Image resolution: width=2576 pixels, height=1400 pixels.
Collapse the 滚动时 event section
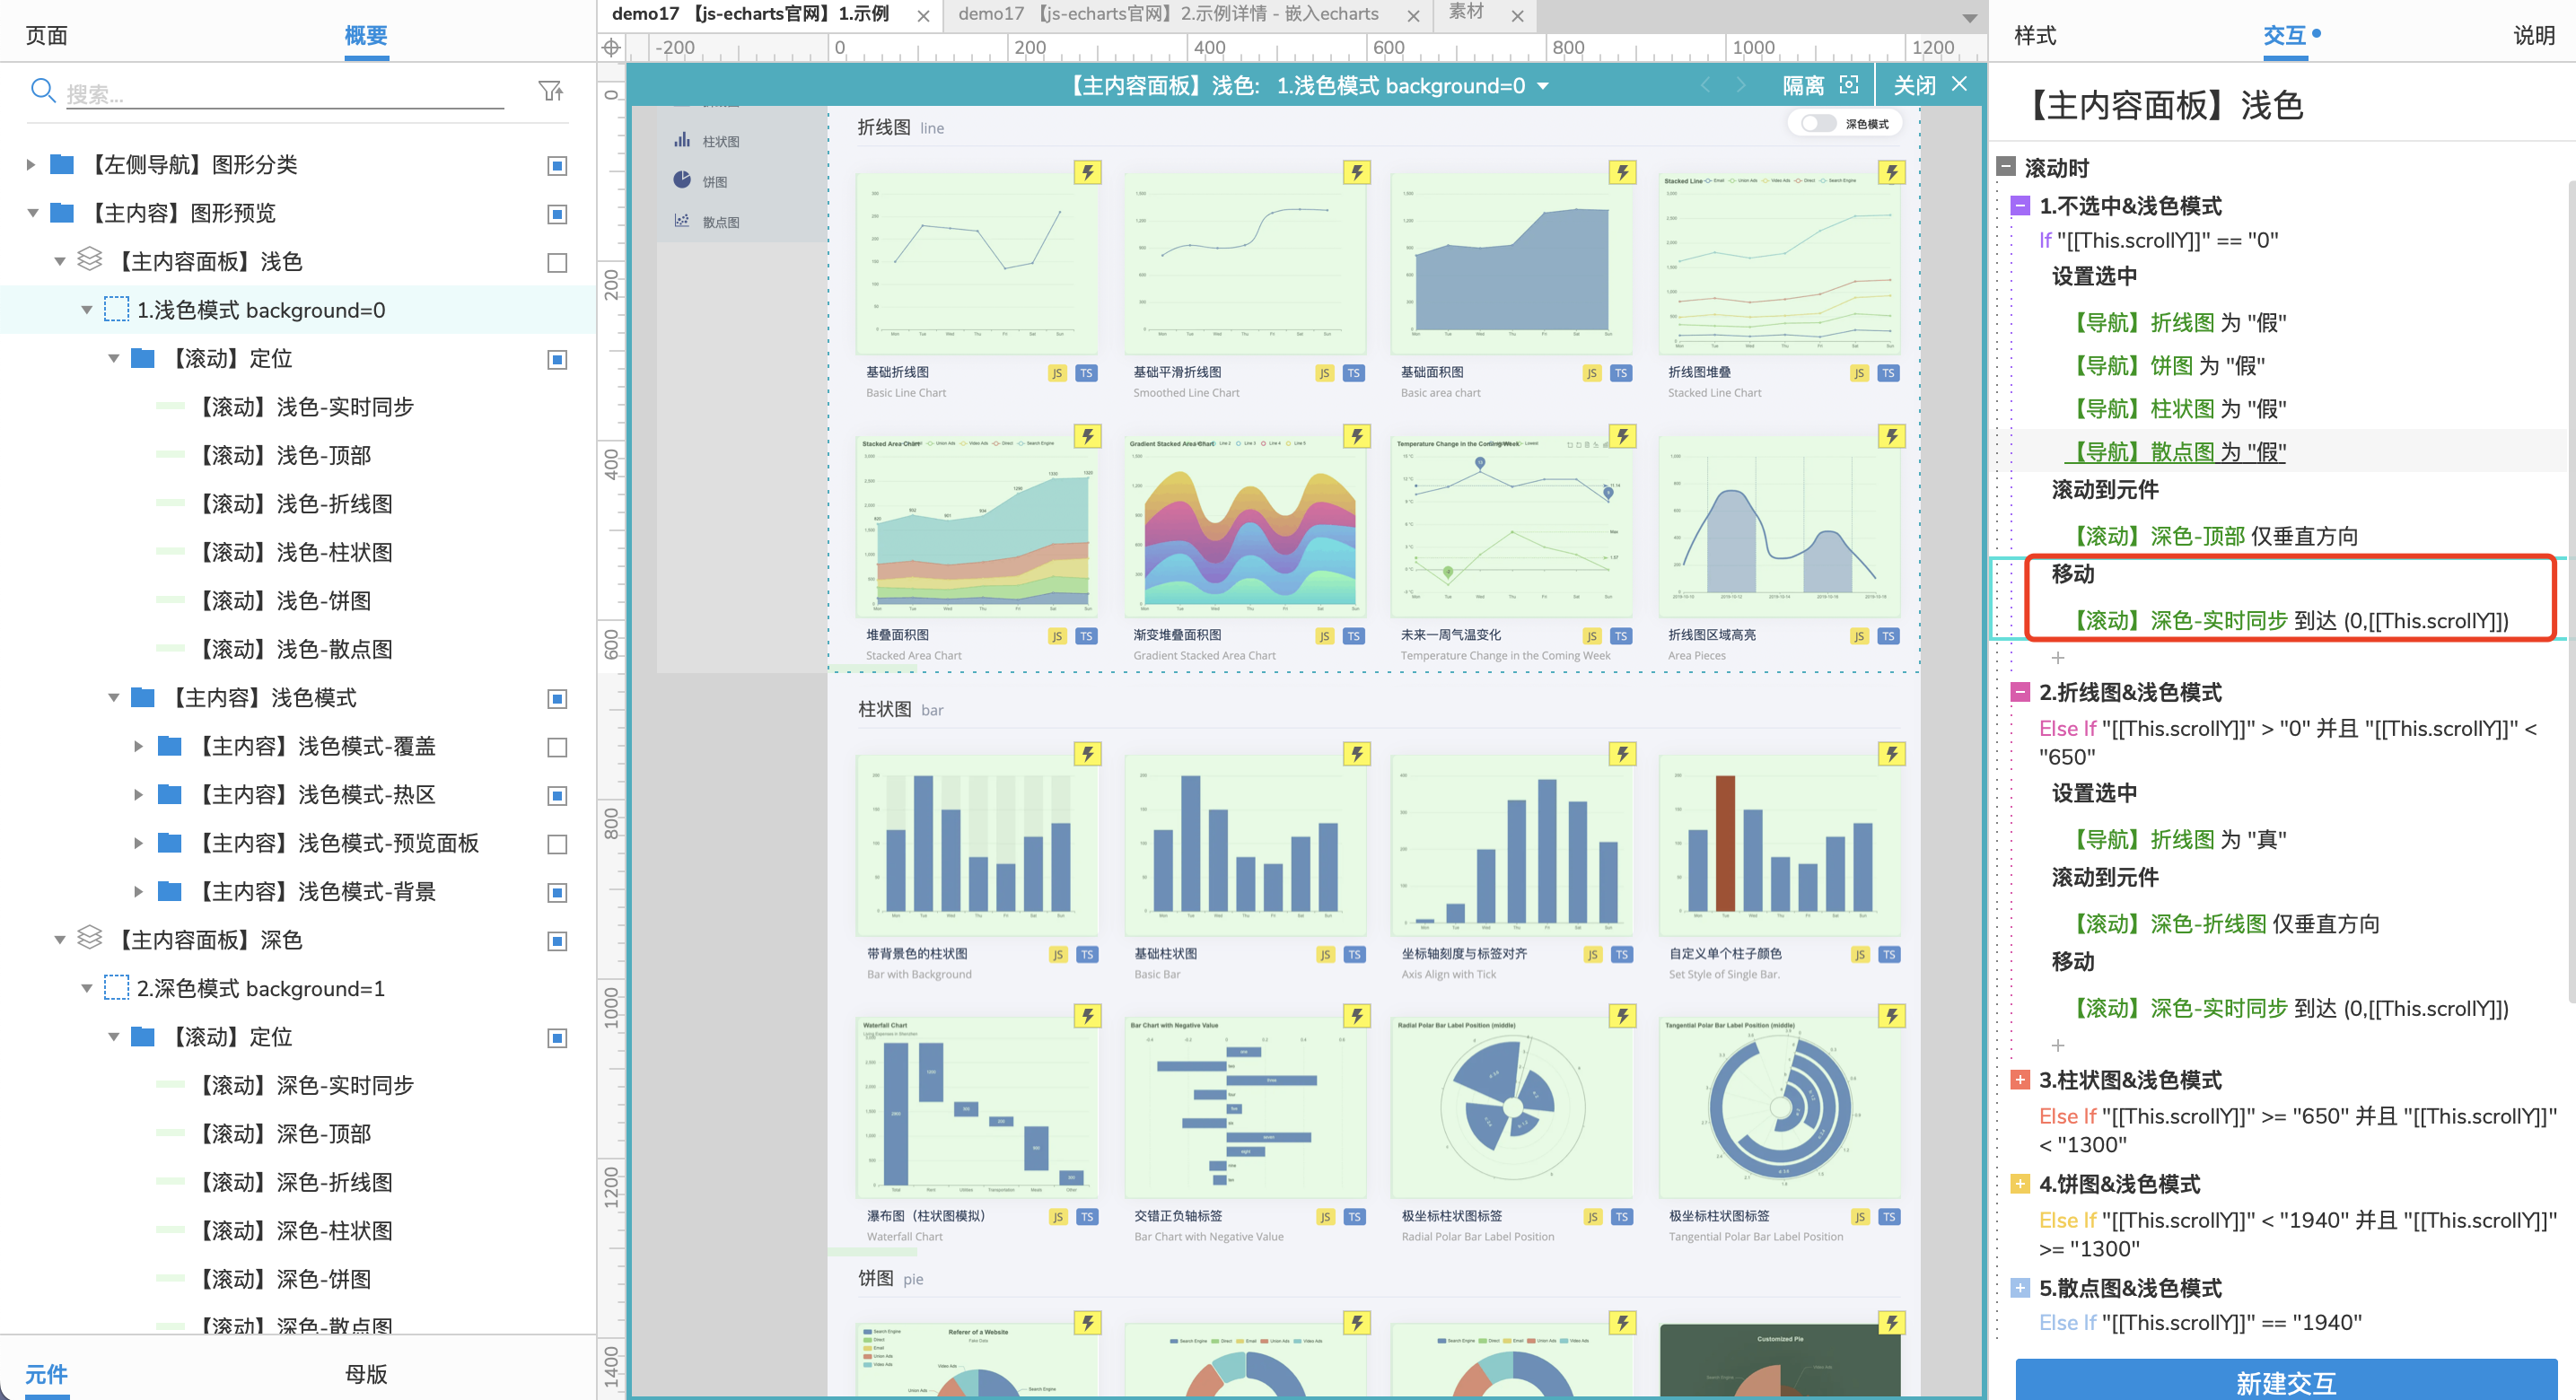click(2006, 166)
